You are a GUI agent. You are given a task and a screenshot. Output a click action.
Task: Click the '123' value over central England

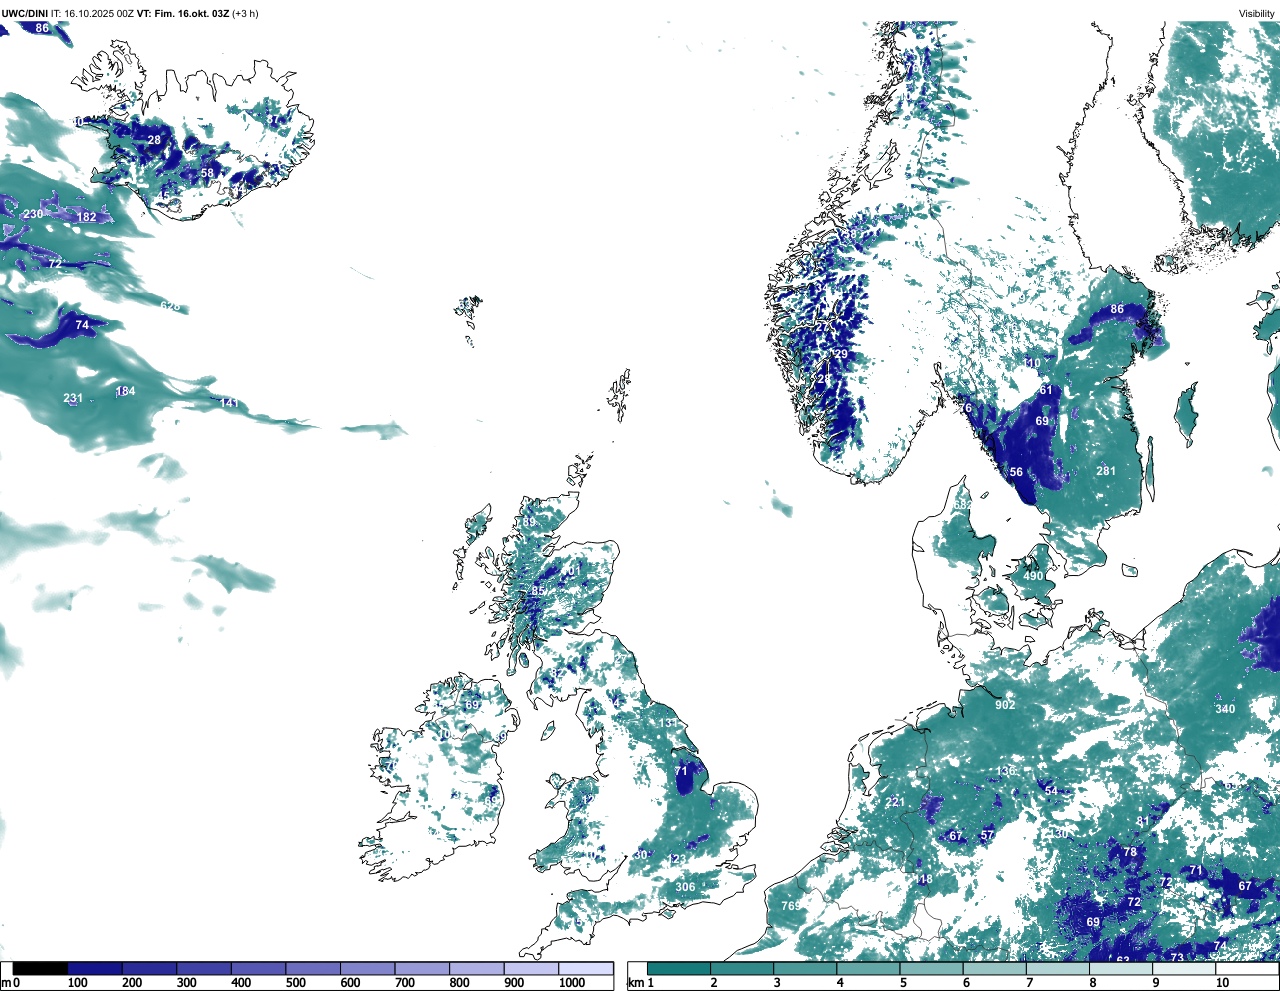[x=678, y=860]
